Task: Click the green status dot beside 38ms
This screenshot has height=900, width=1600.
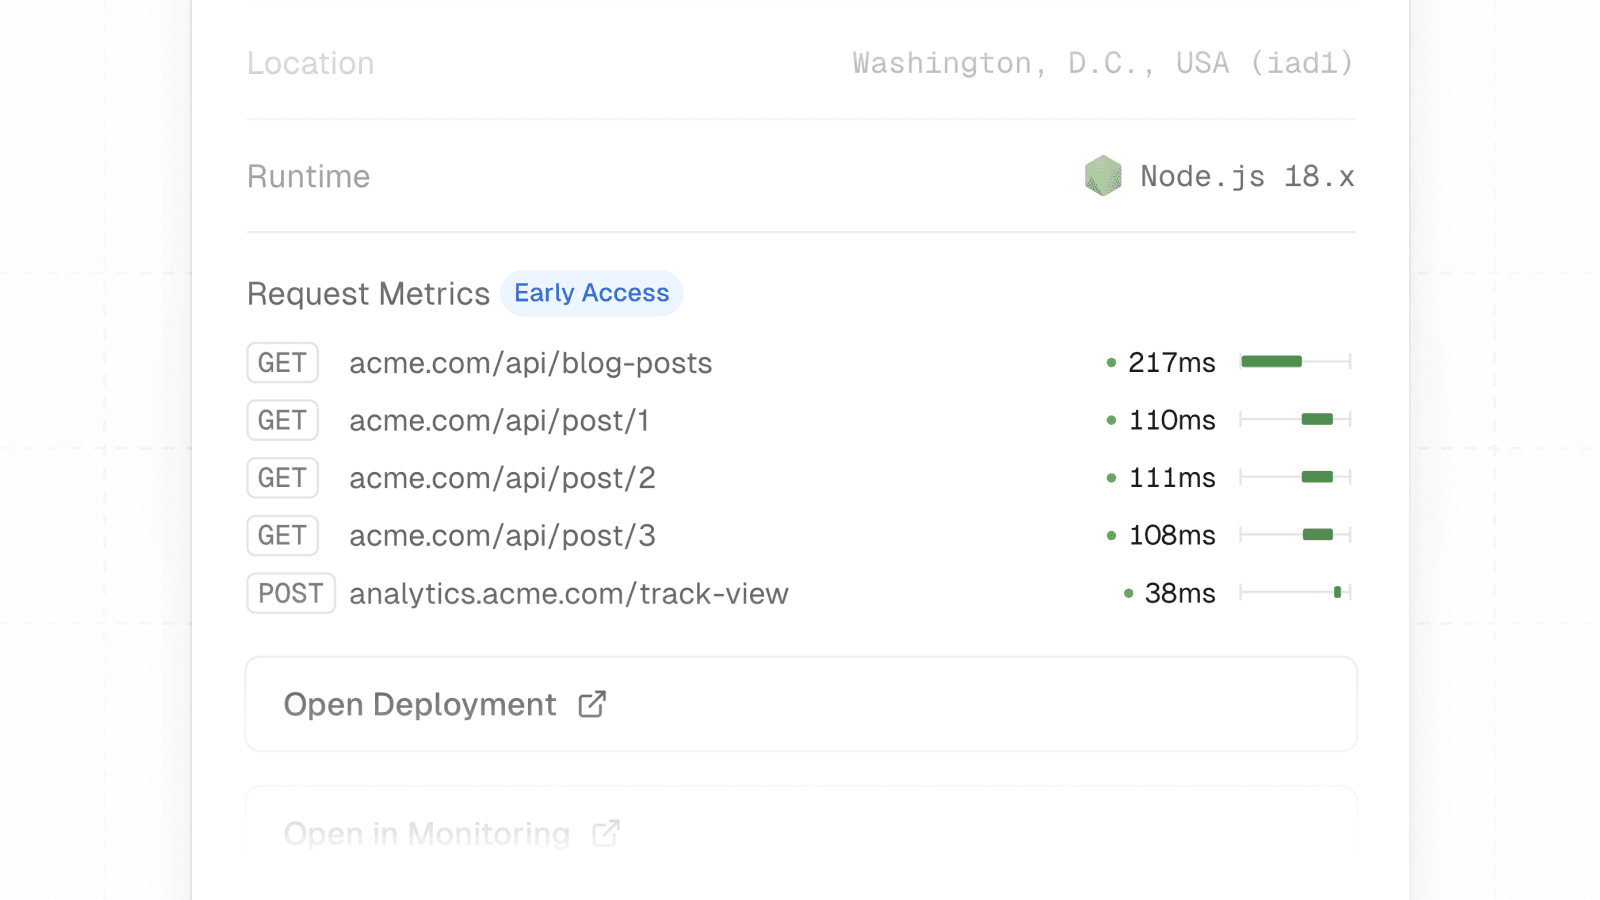Action: [x=1127, y=592]
